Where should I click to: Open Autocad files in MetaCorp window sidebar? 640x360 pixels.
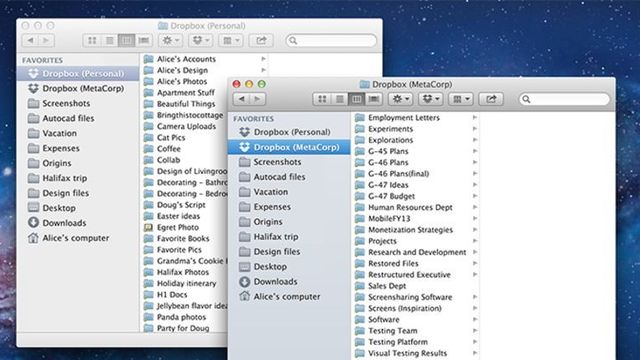[289, 177]
